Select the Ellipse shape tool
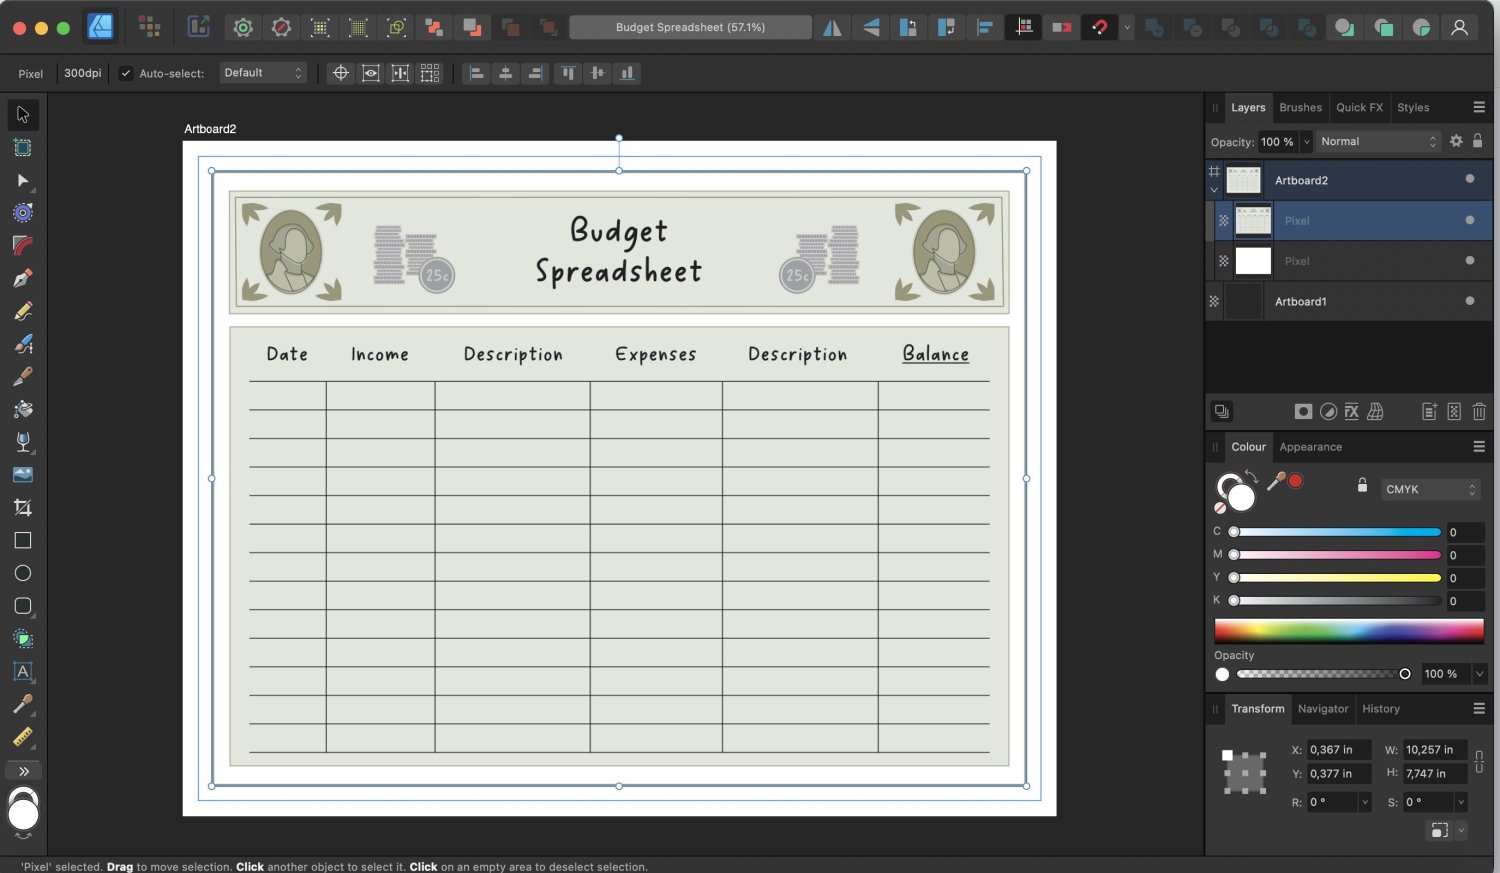This screenshot has height=873, width=1500. [22, 573]
